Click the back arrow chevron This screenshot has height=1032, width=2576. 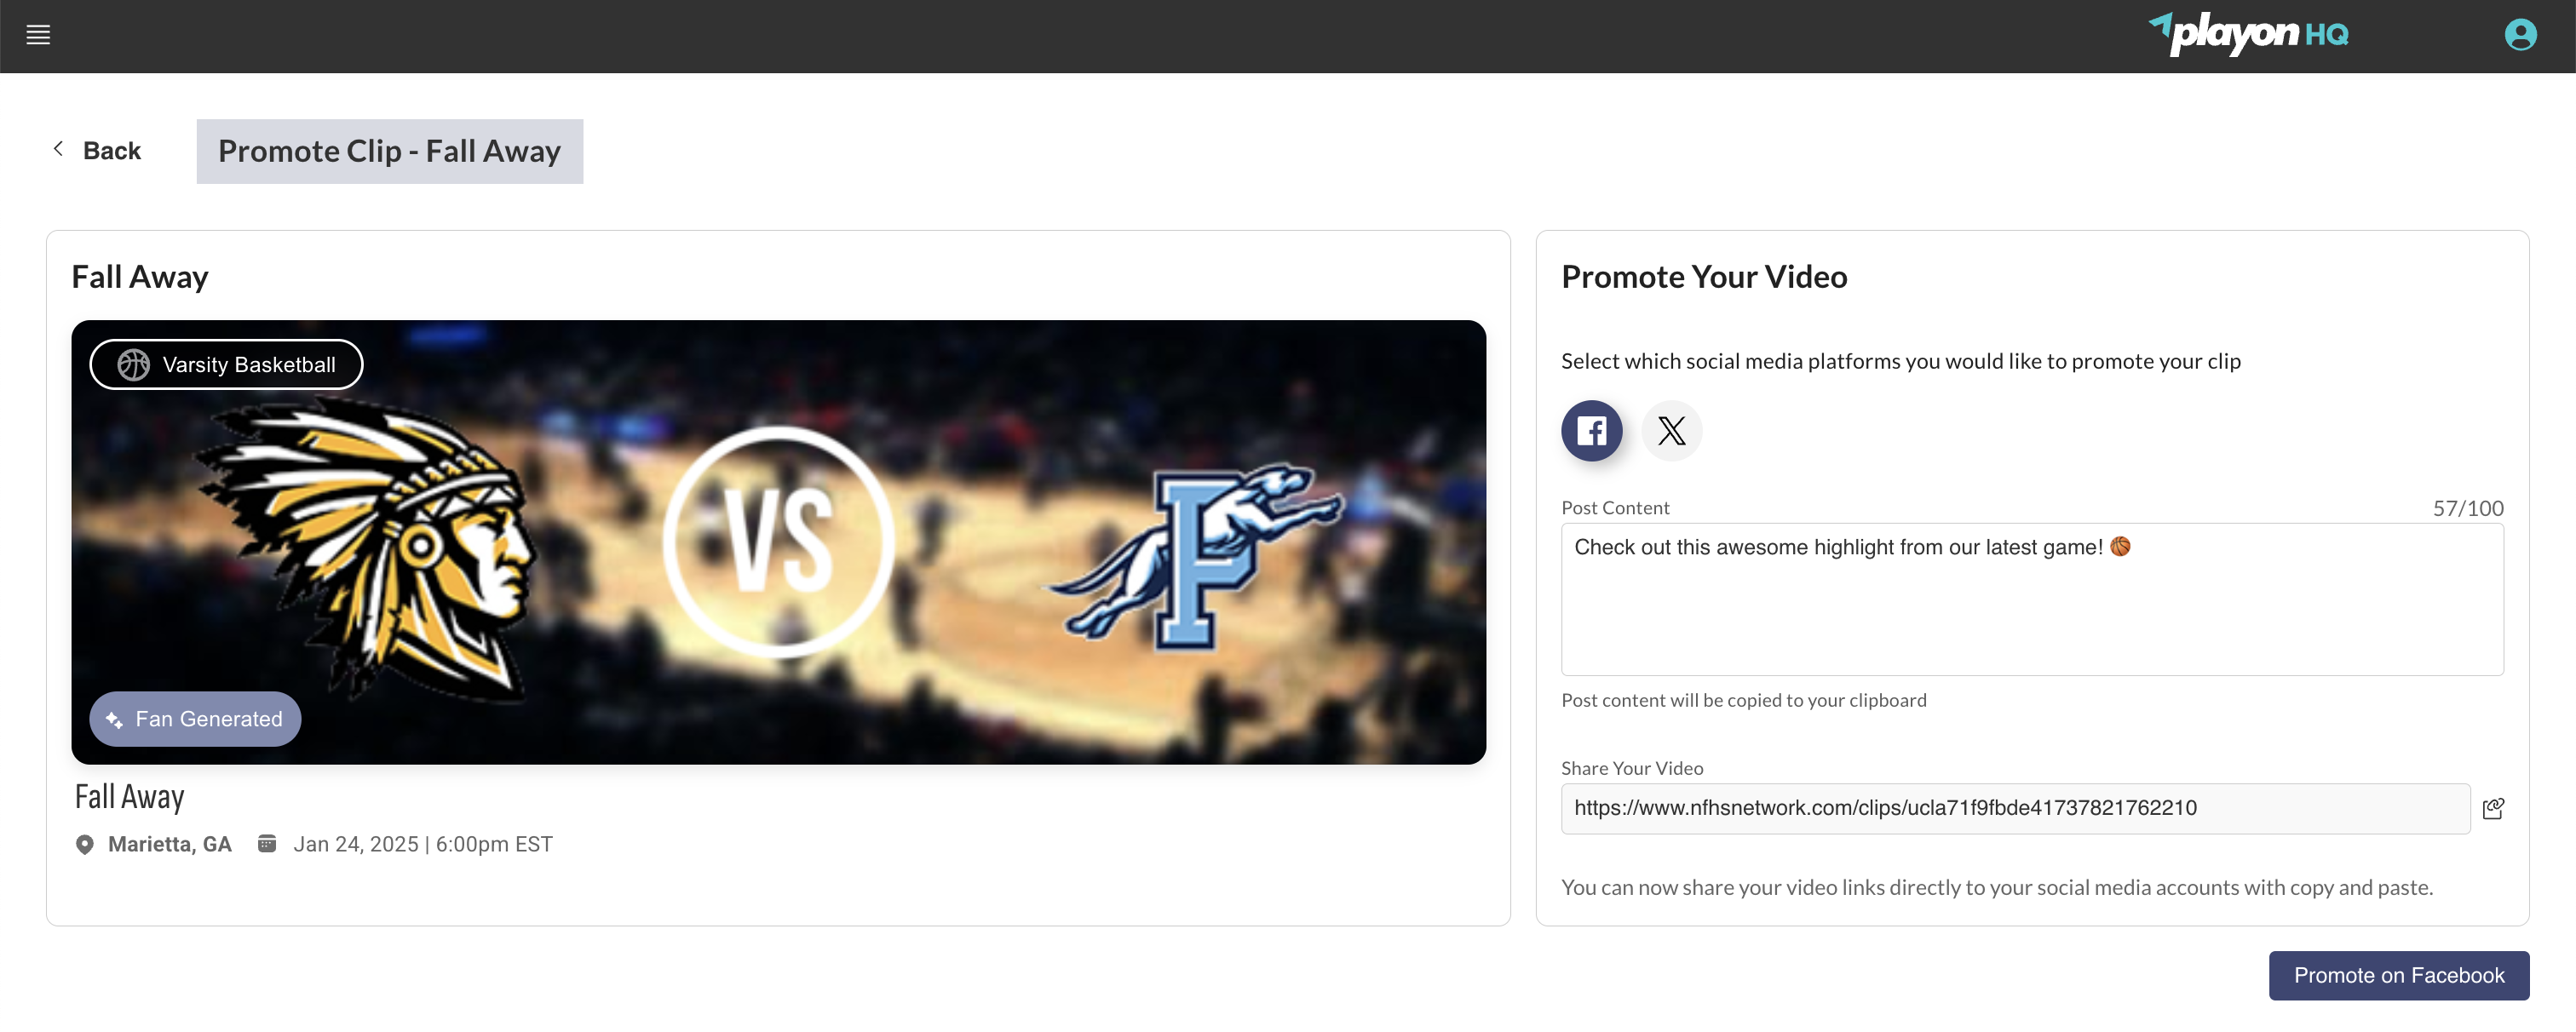pos(58,149)
